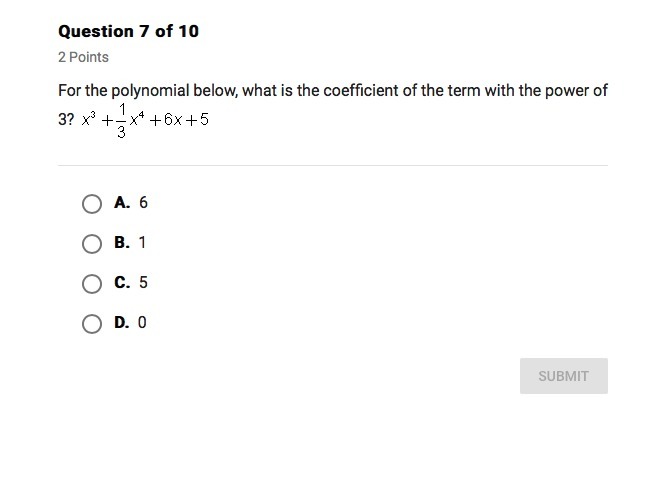Click the one-third fraction in the polynomial
This screenshot has height=478, width=671.
coord(121,121)
